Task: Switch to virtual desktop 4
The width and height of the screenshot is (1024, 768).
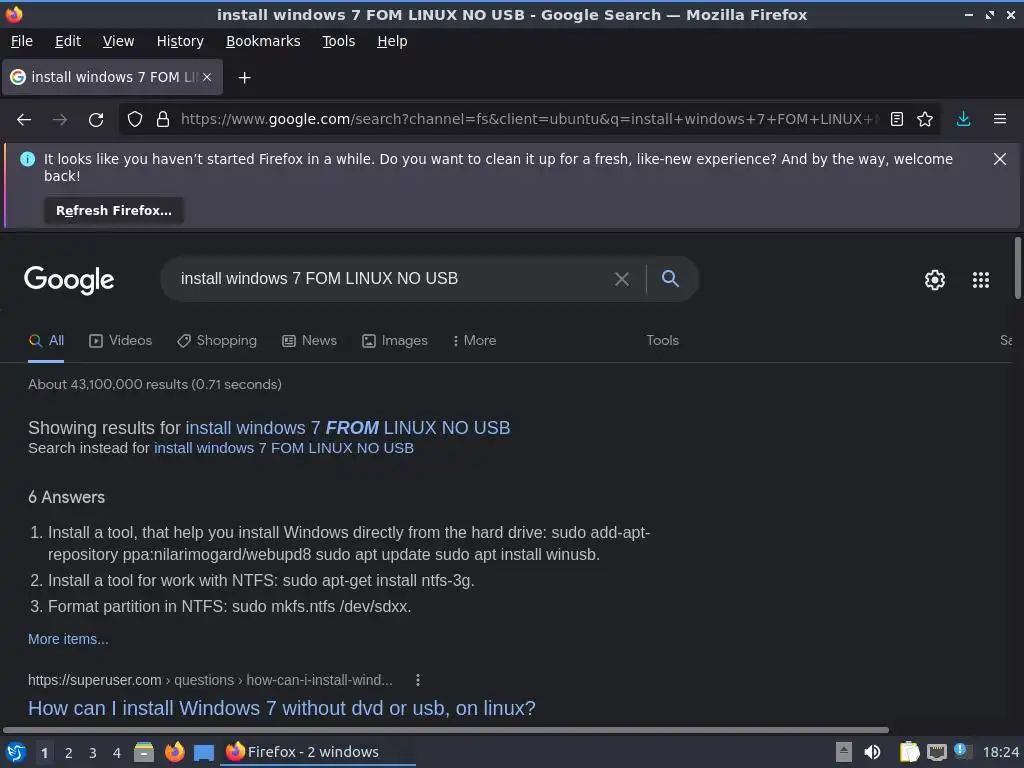Action: pyautogui.click(x=117, y=753)
